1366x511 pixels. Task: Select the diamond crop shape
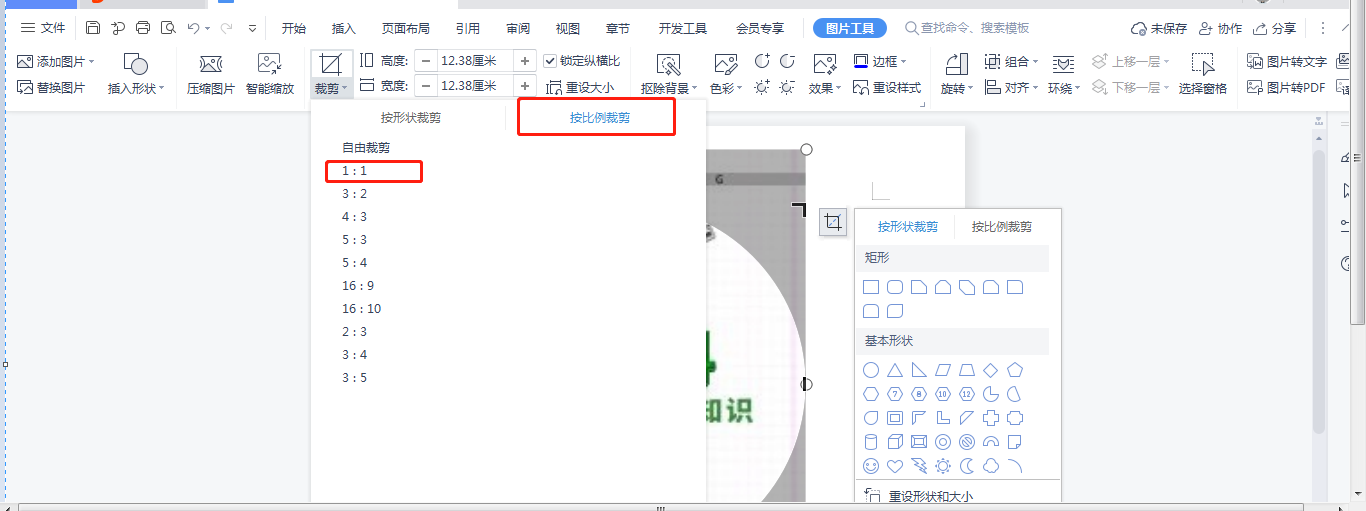click(x=991, y=370)
